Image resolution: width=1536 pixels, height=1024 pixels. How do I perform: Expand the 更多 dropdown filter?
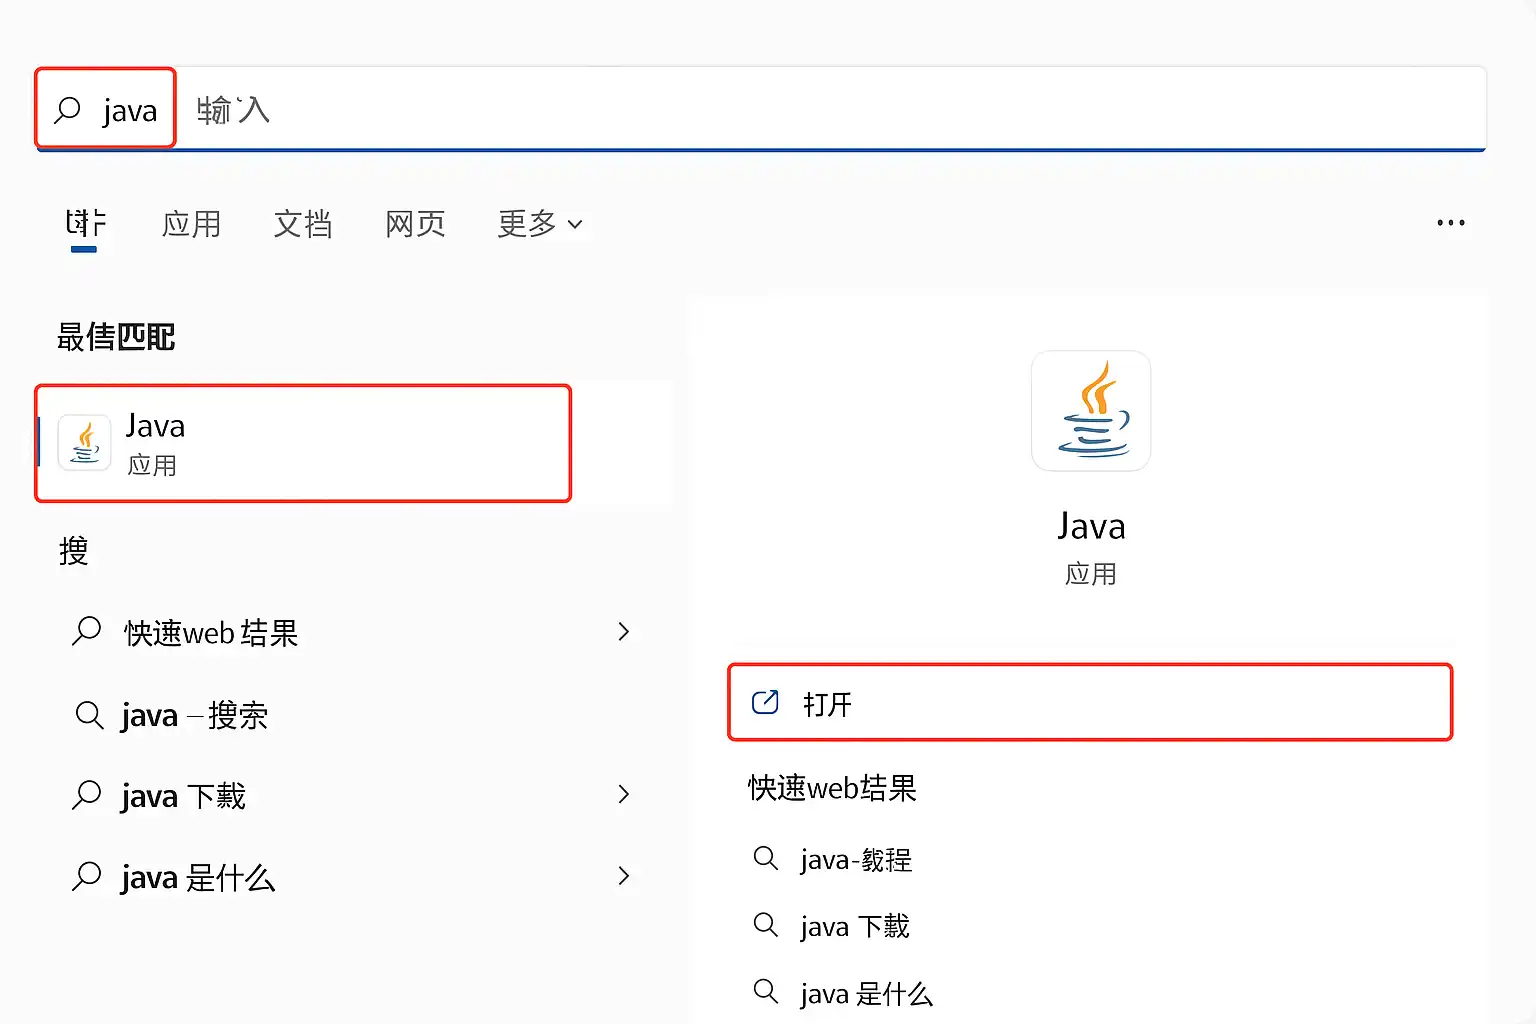[540, 224]
